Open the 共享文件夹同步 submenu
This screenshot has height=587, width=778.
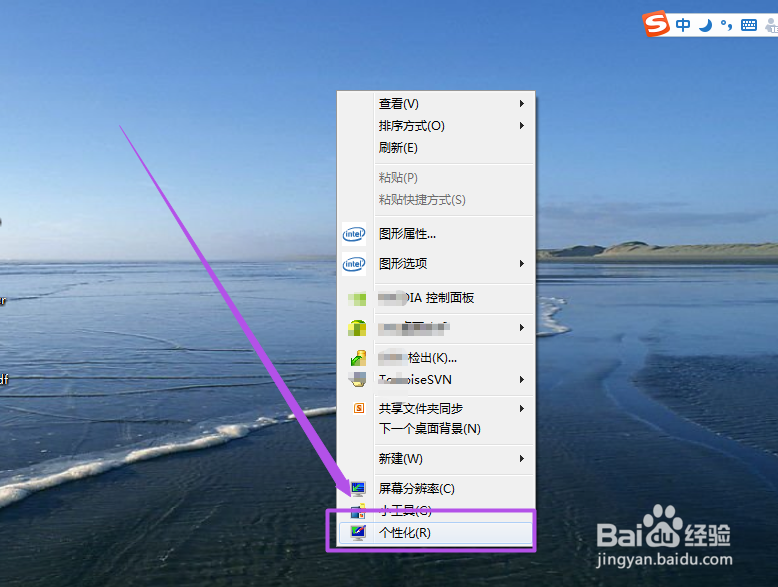pyautogui.click(x=436, y=408)
